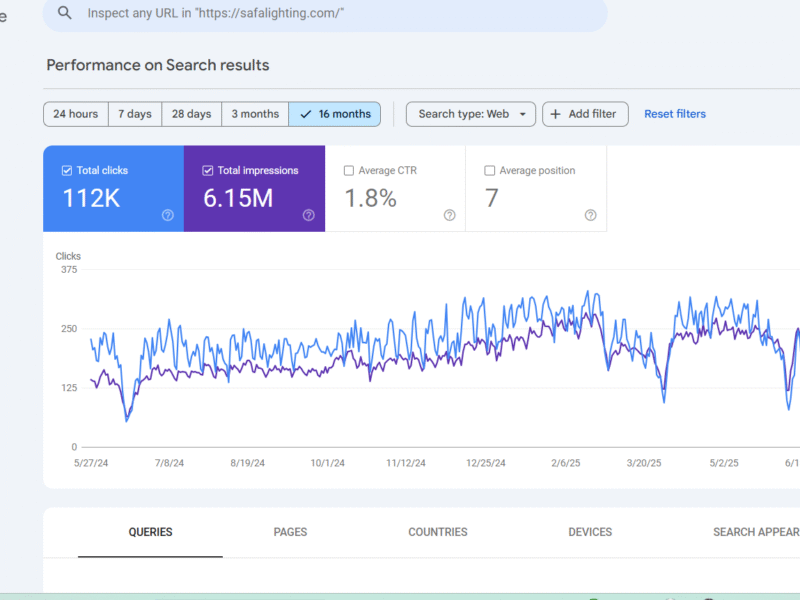Switch to the Devices tab
The height and width of the screenshot is (600, 800).
coord(590,532)
